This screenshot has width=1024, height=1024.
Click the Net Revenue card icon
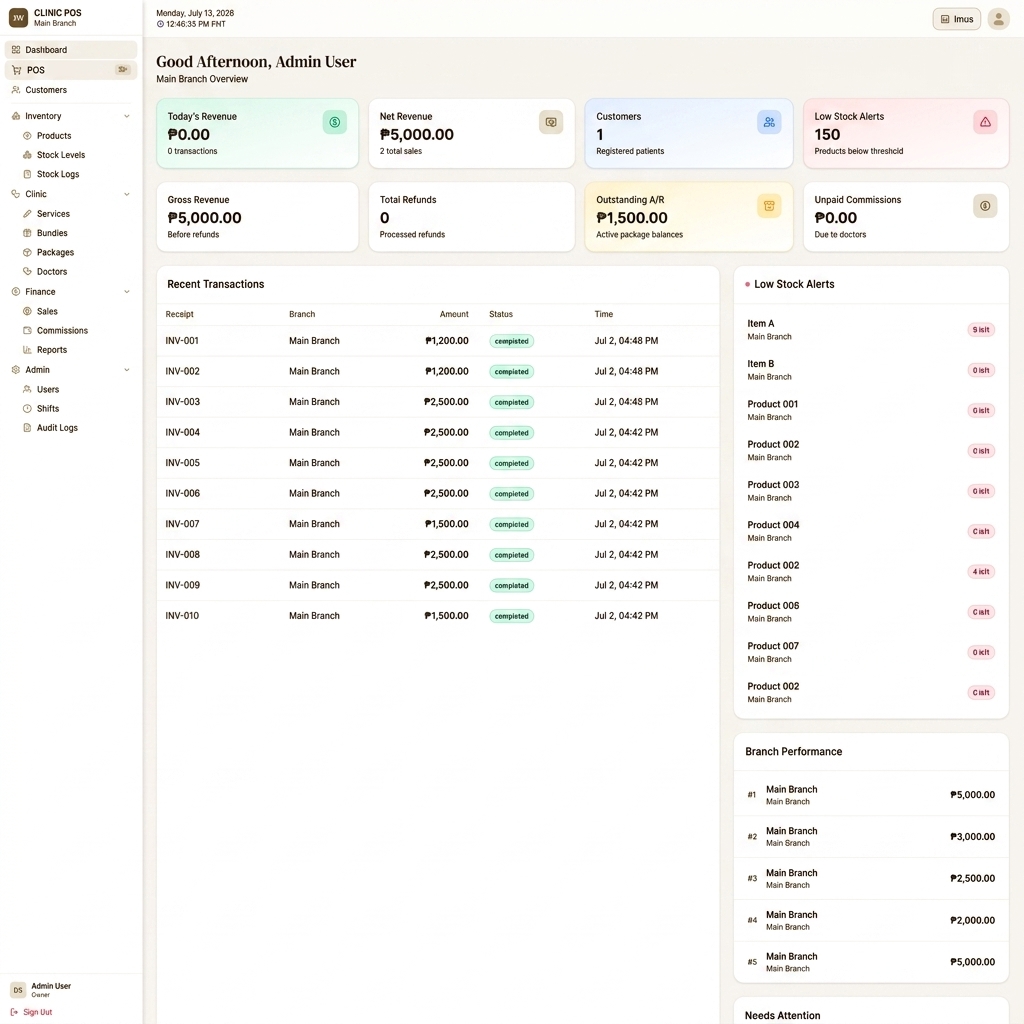tap(551, 122)
